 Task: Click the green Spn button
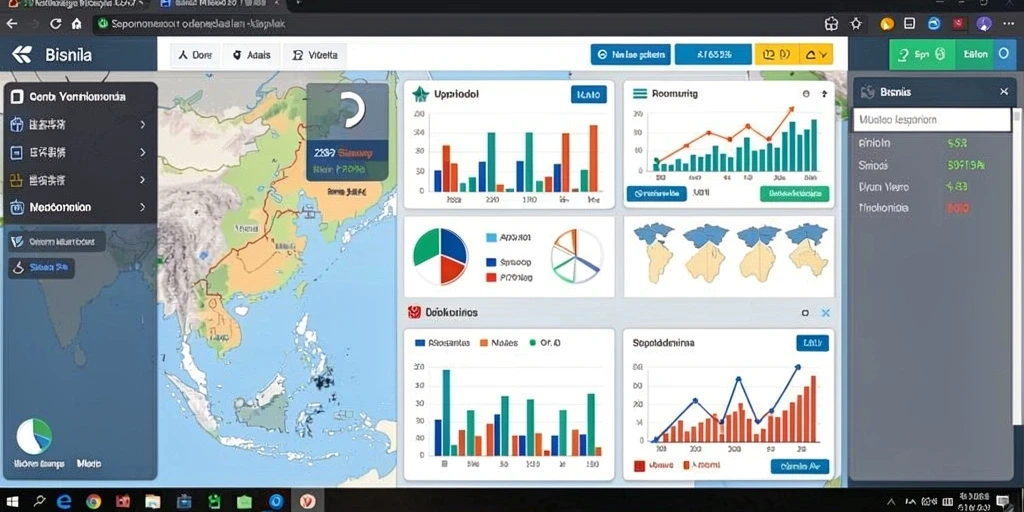click(x=922, y=55)
